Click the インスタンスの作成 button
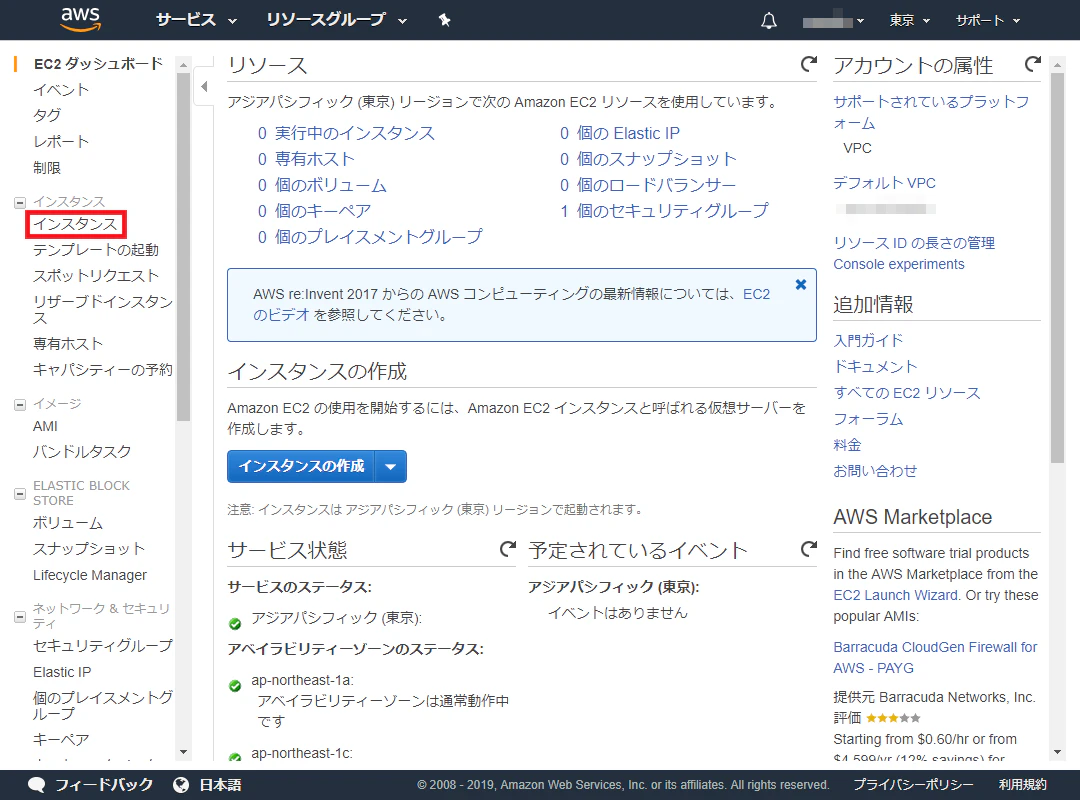This screenshot has height=800, width=1080. (301, 466)
